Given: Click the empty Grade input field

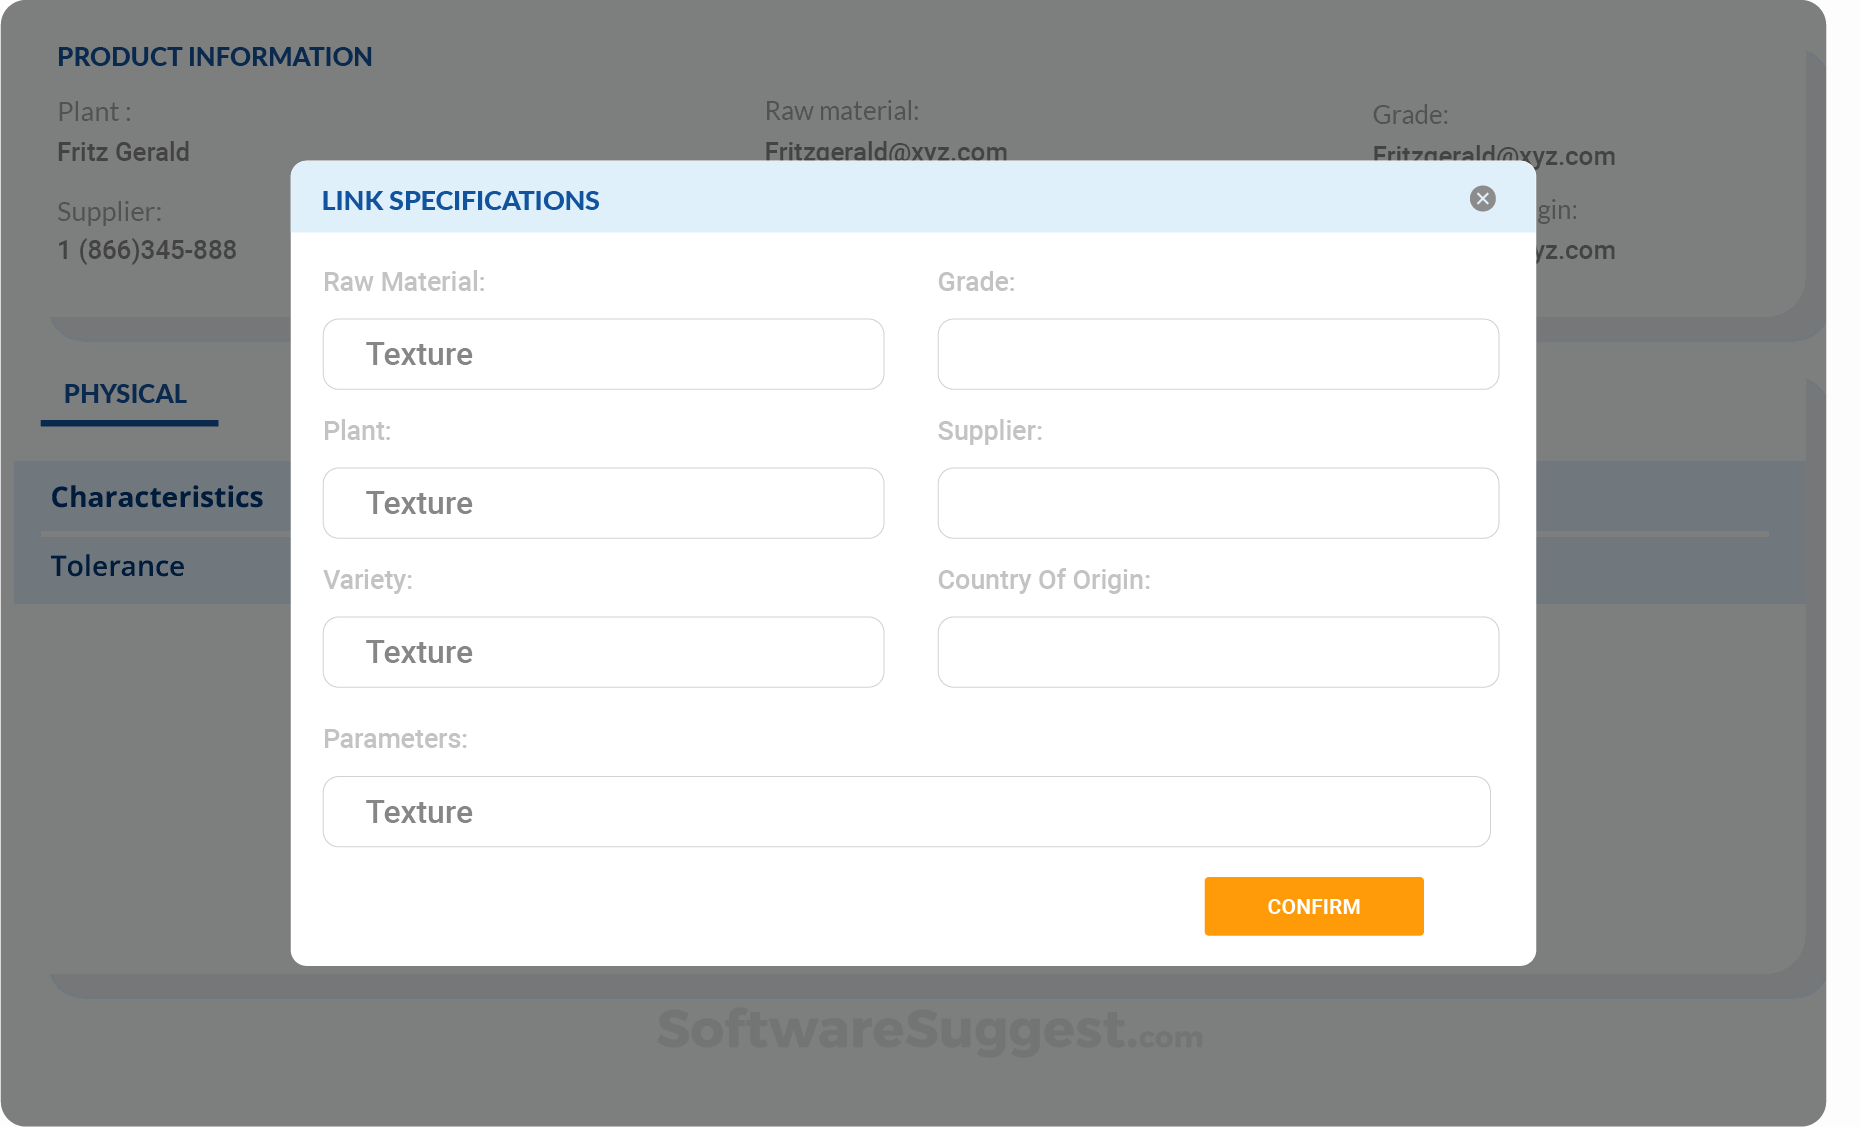Looking at the screenshot, I should pyautogui.click(x=1217, y=354).
